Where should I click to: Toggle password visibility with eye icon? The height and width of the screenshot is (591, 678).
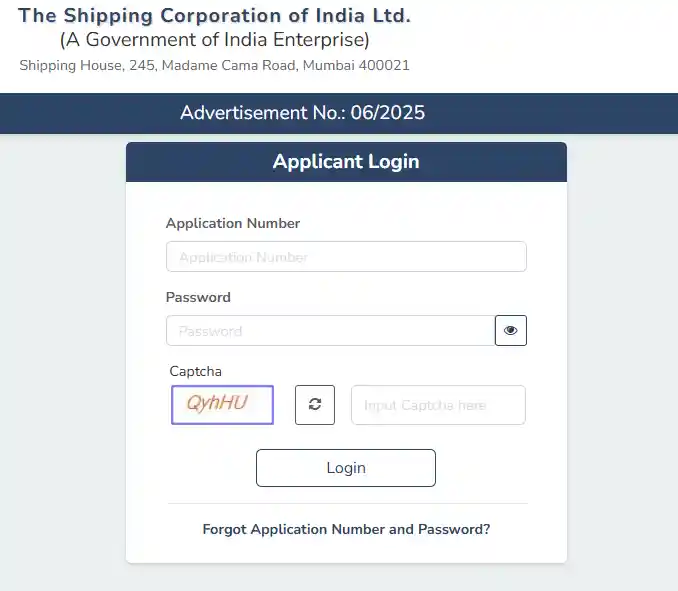[x=511, y=331]
